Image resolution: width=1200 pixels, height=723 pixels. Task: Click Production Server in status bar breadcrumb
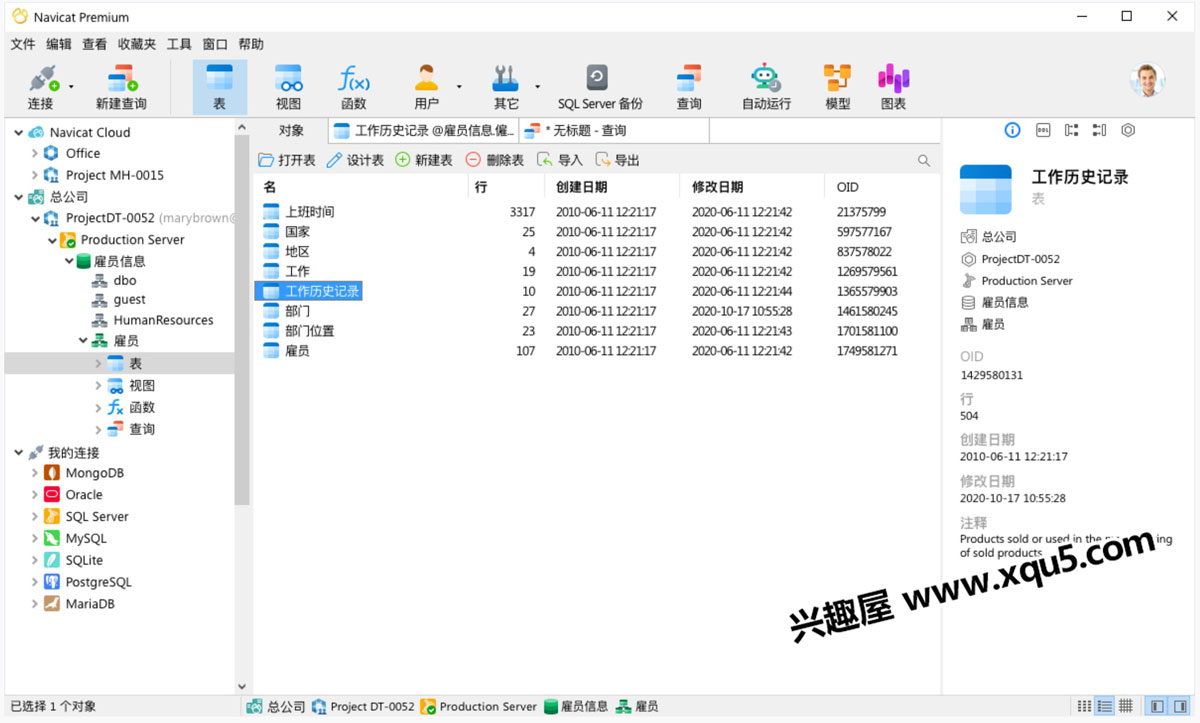[479, 706]
